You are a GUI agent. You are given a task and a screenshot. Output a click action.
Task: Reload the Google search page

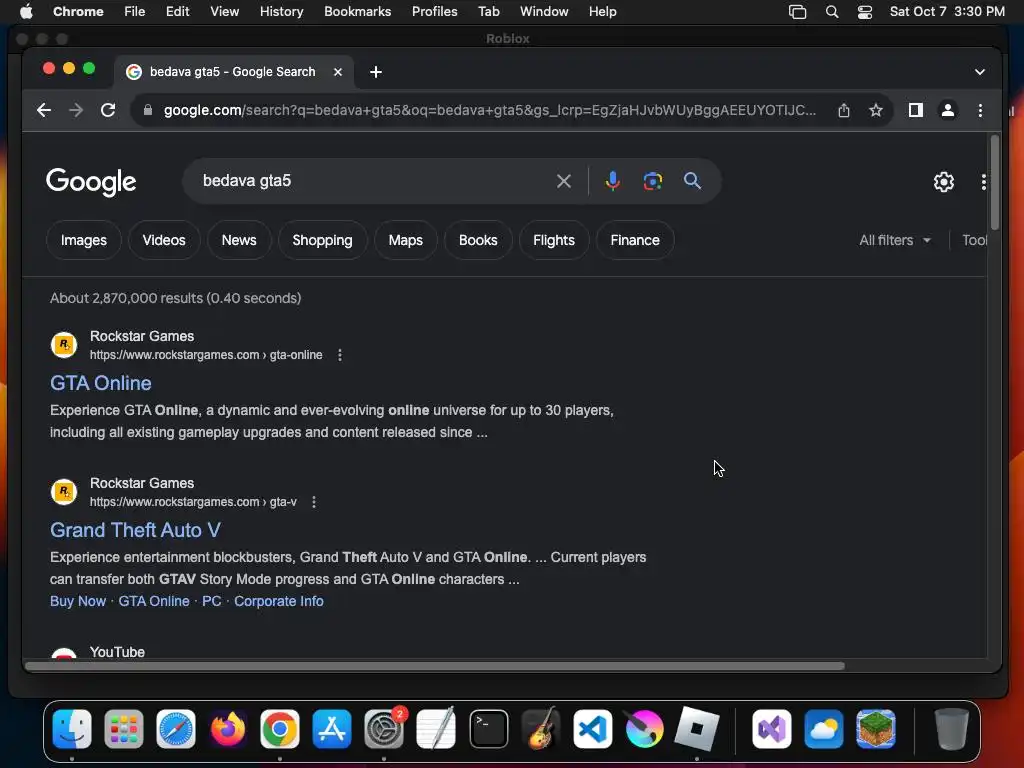(x=108, y=110)
